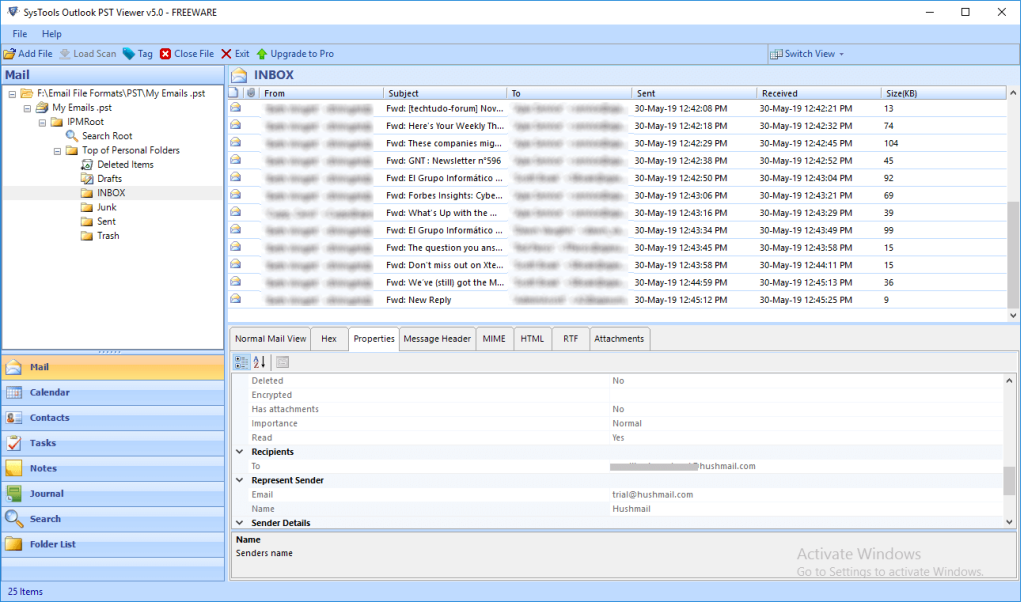Open the Switch View dropdown
The width and height of the screenshot is (1024, 602).
click(x=807, y=54)
